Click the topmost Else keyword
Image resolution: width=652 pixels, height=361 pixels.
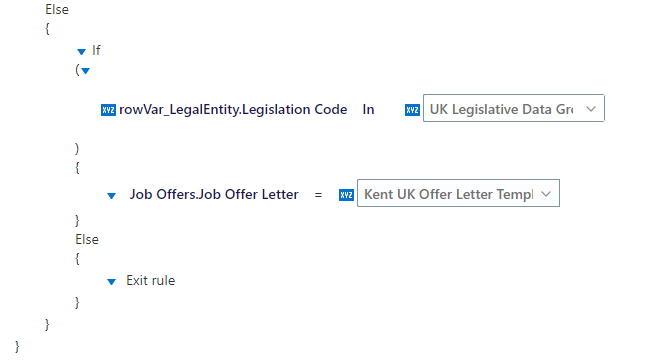(57, 10)
